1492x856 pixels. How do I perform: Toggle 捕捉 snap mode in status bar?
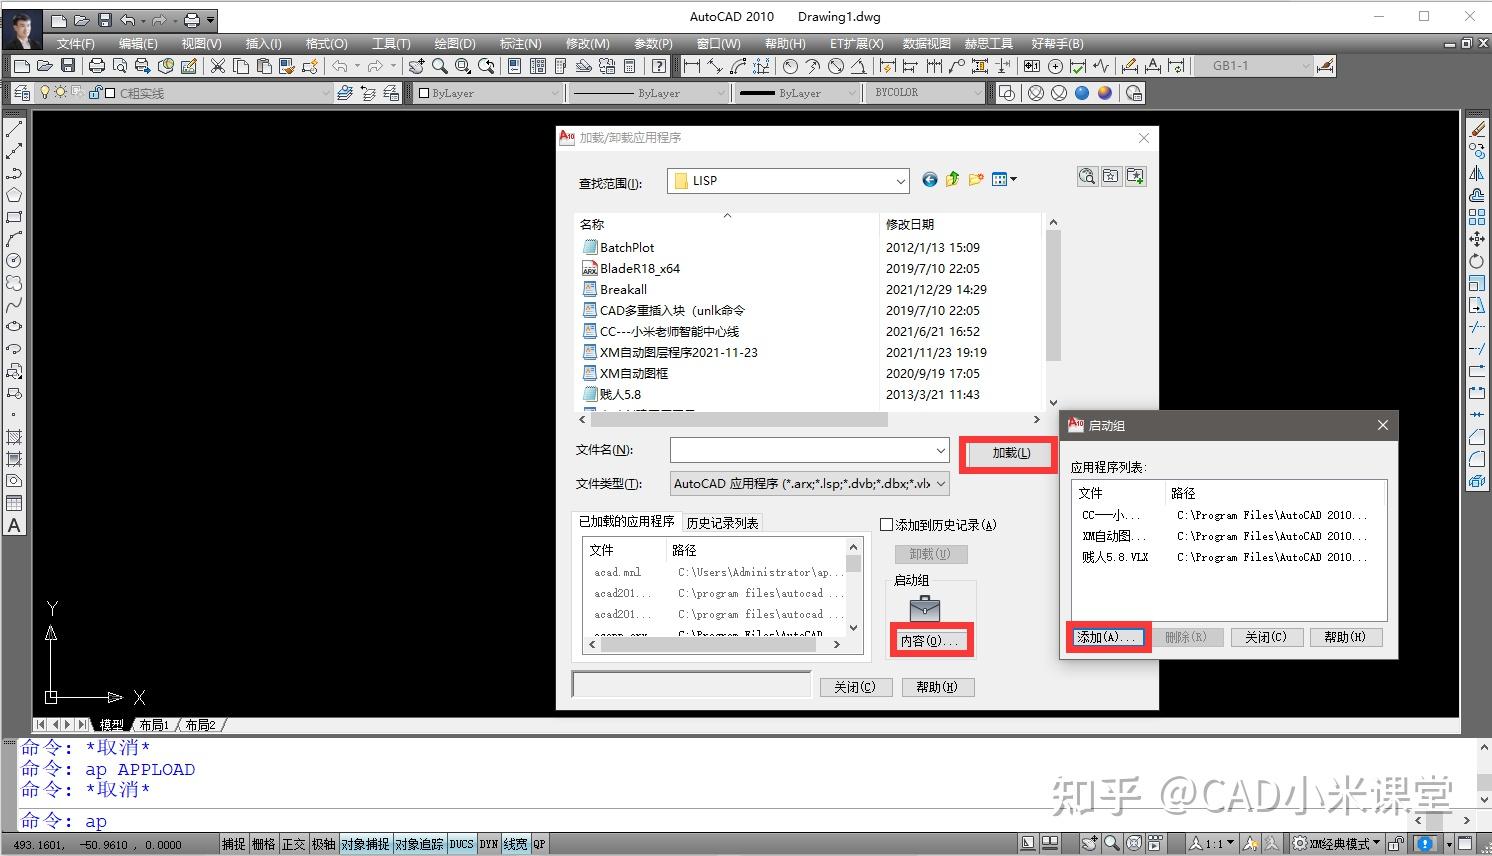point(234,844)
